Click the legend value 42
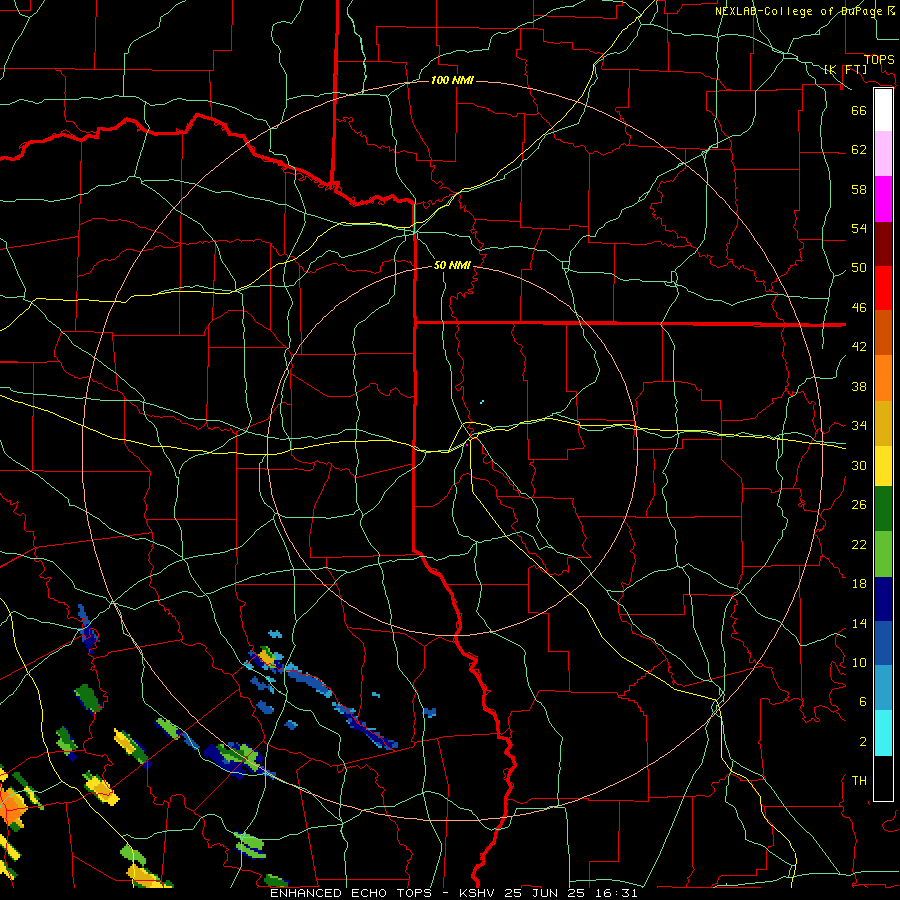 point(859,347)
